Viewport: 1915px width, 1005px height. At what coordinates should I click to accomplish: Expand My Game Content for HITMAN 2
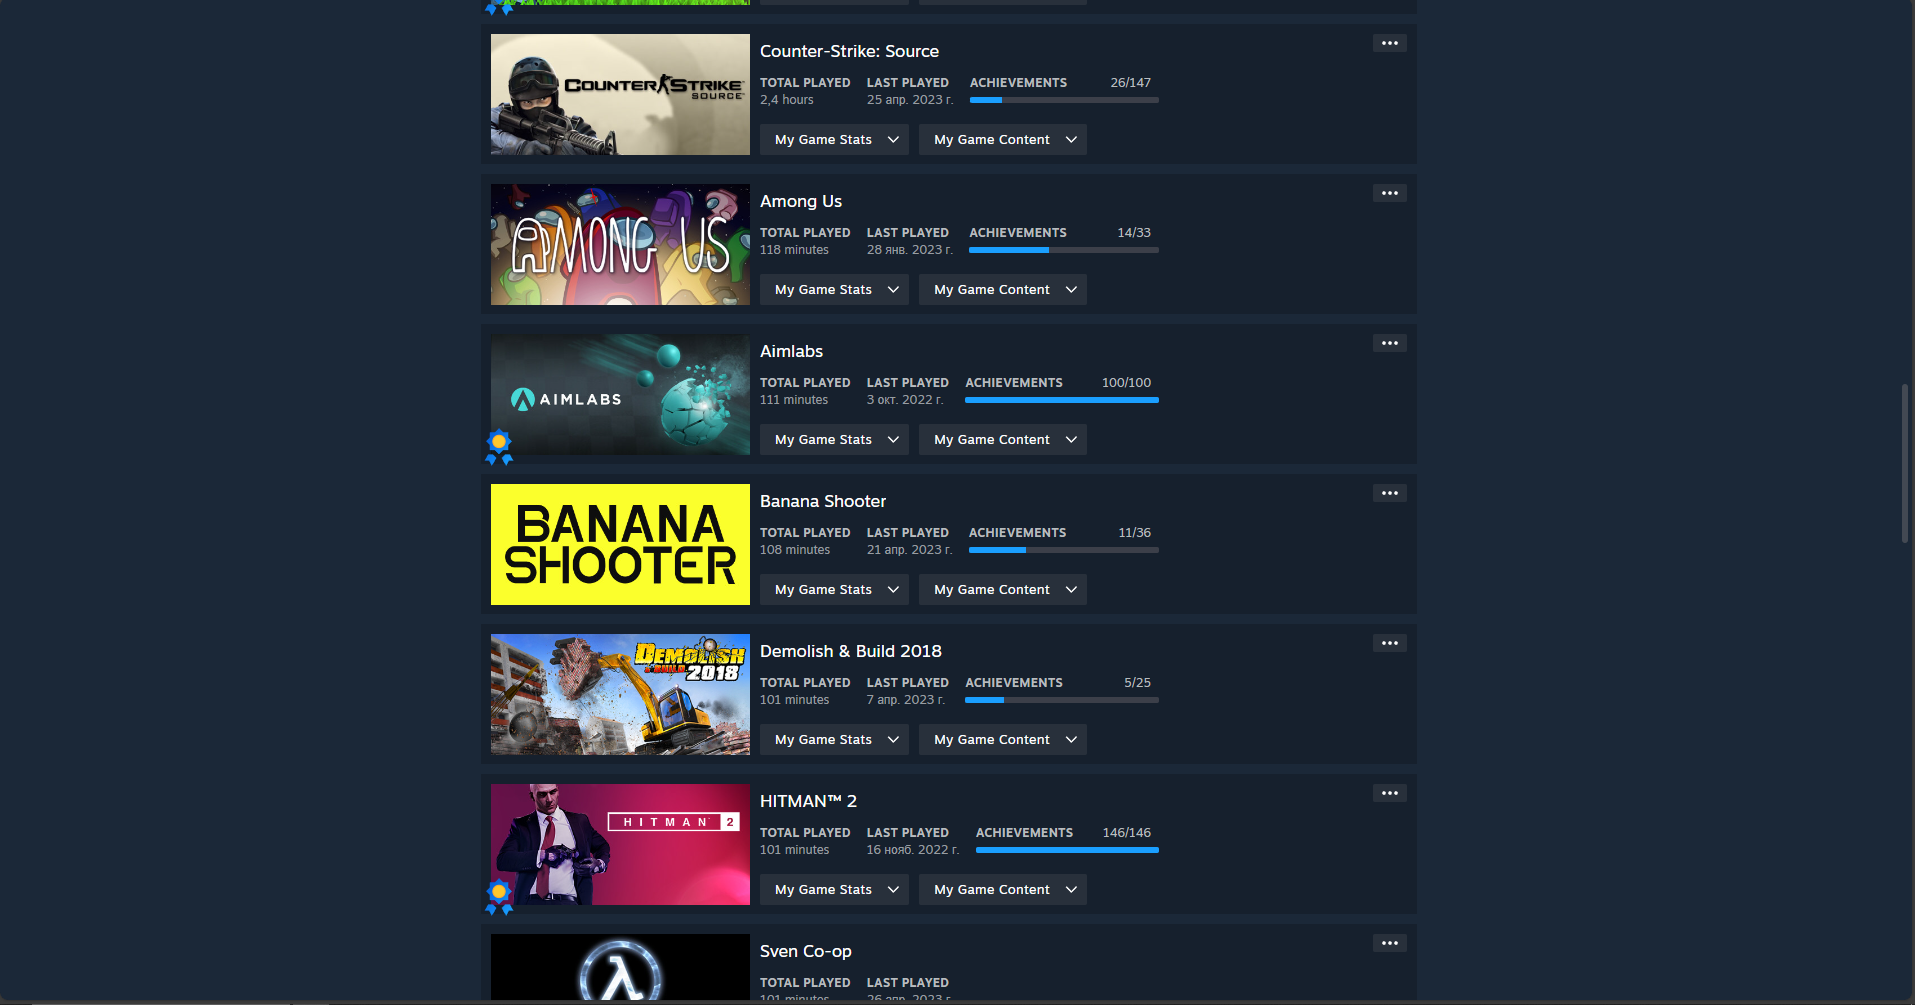click(1002, 890)
